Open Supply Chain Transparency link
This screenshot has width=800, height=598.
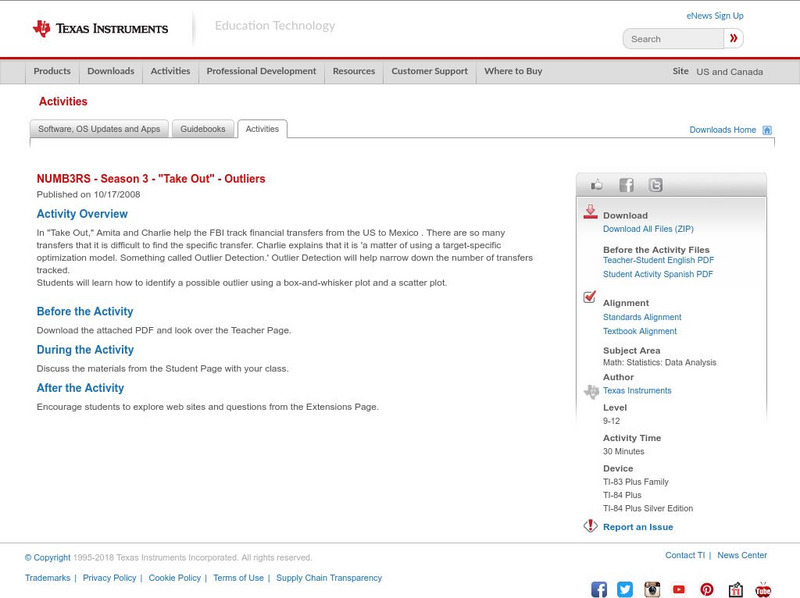point(329,578)
